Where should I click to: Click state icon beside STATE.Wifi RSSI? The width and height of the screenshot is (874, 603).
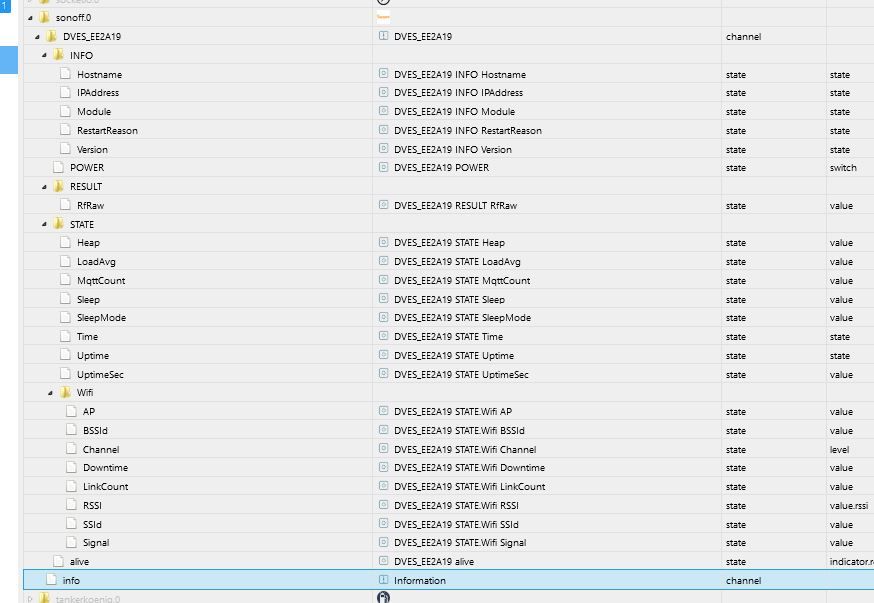(383, 504)
